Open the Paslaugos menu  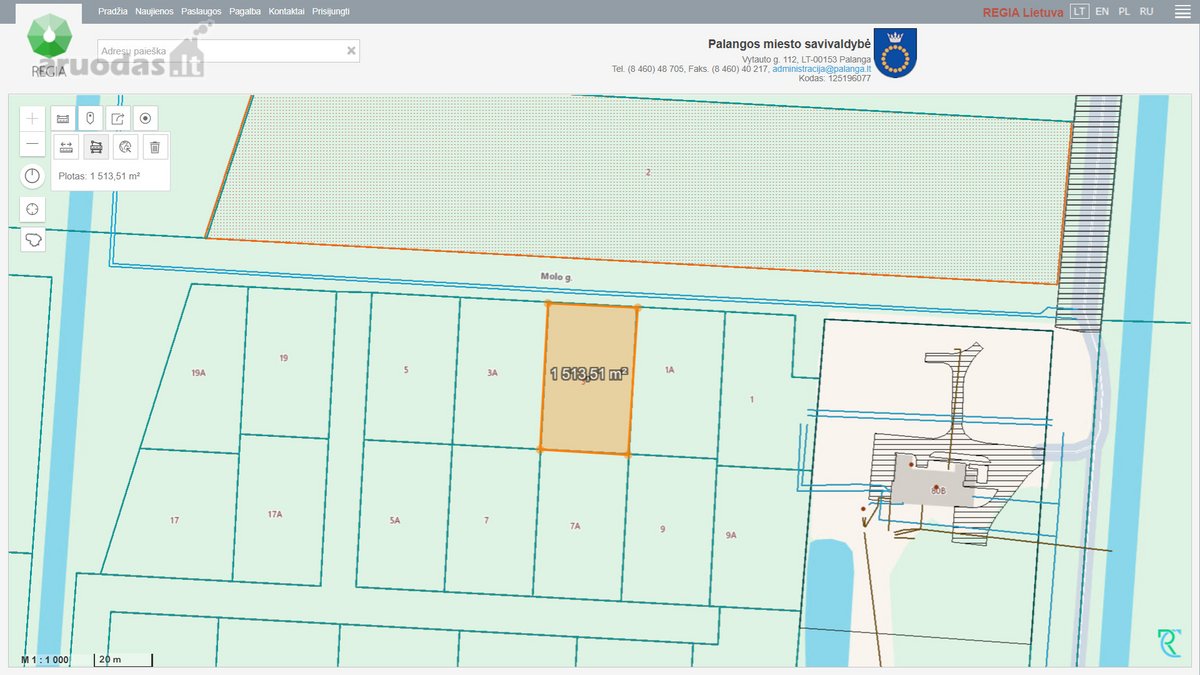pos(201,11)
